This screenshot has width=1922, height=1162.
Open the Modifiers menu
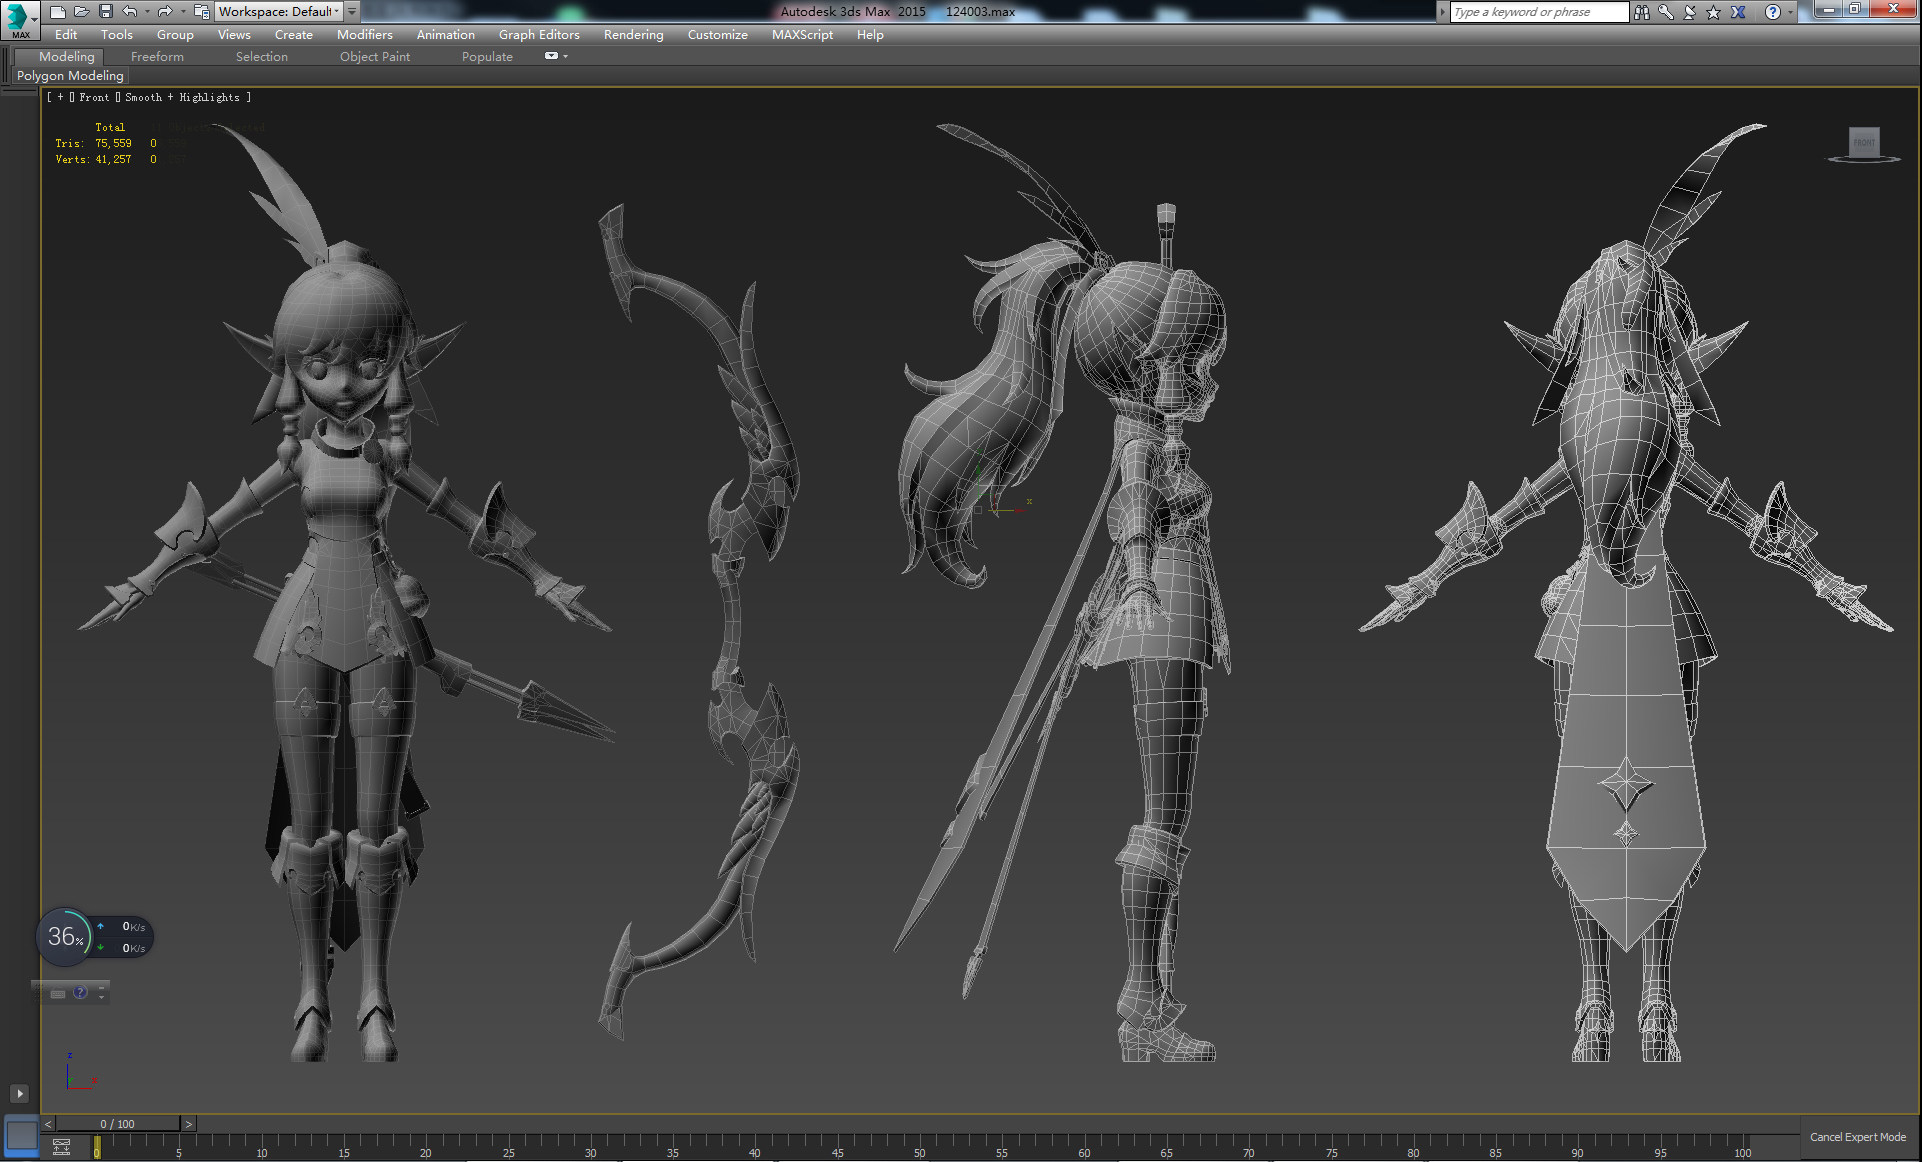pos(364,35)
